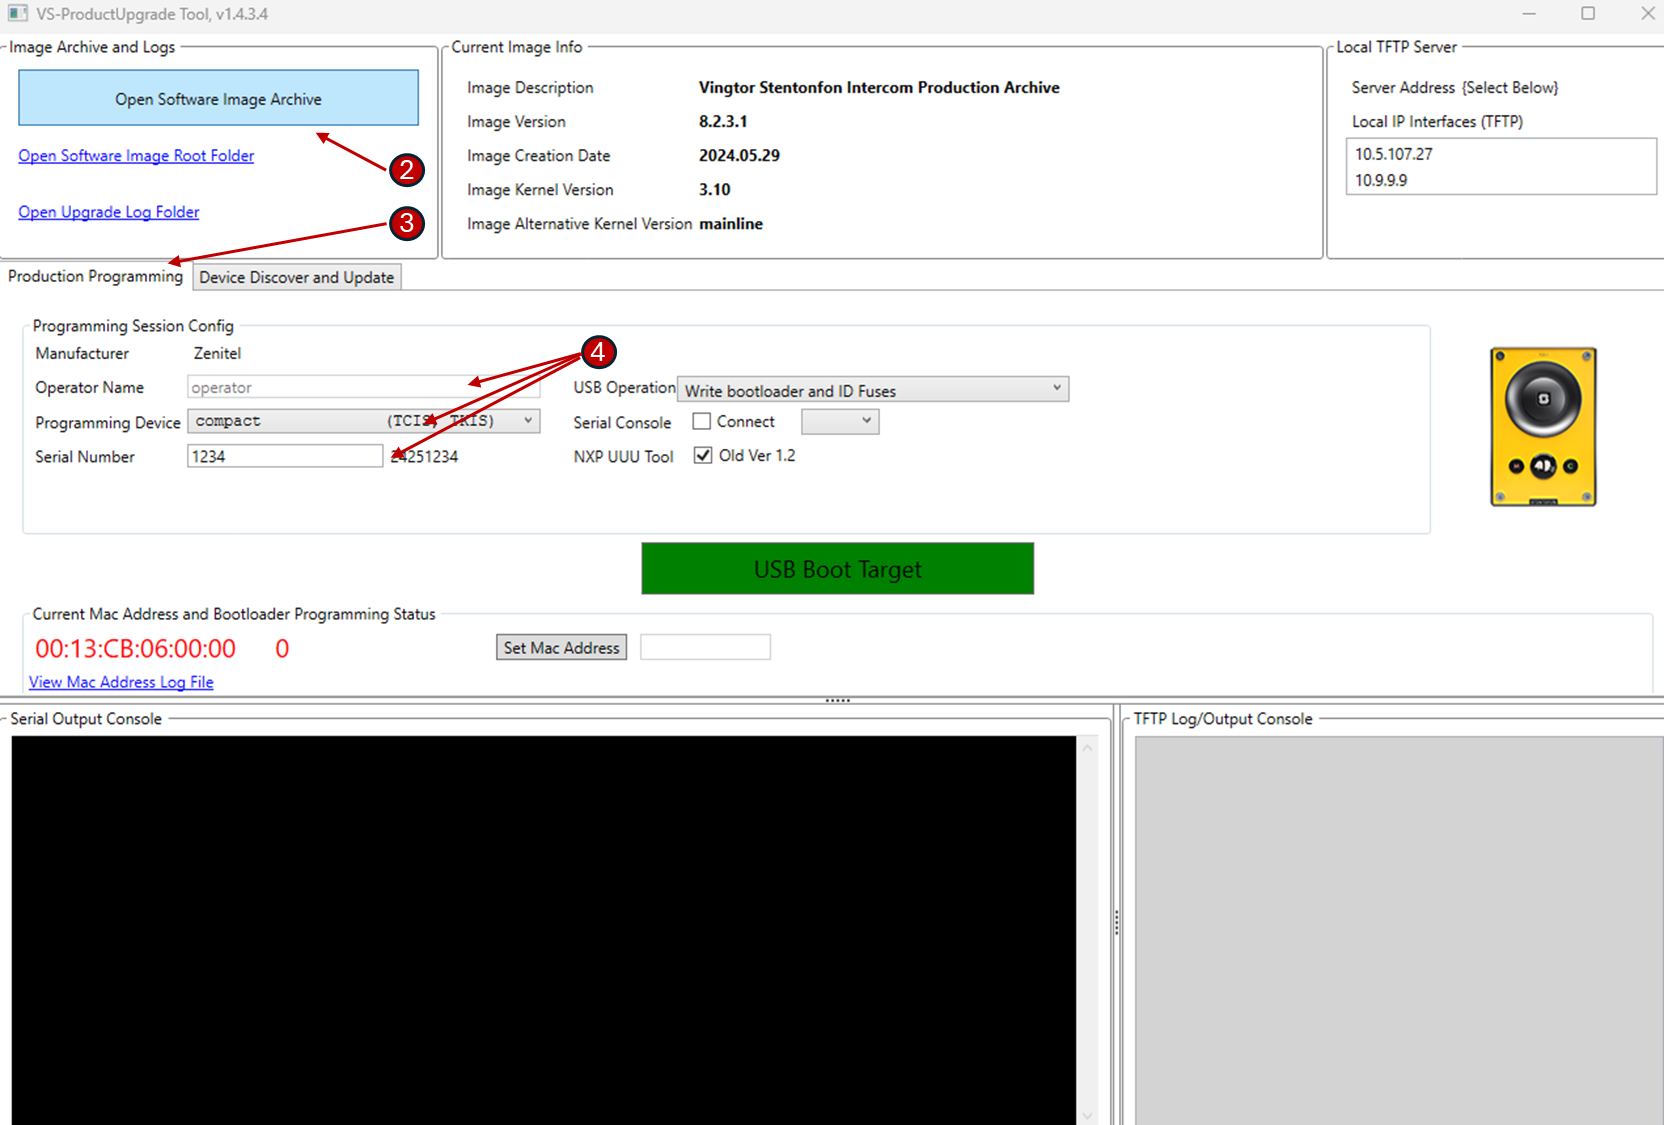The height and width of the screenshot is (1125, 1664).
Task: Uncheck the Old Ver 1.2 checkbox
Action: [703, 456]
